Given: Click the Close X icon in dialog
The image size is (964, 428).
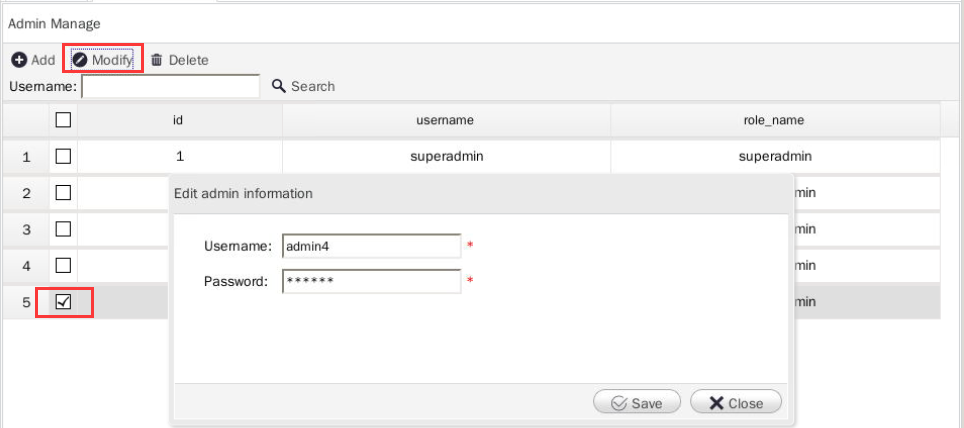Looking at the screenshot, I should 716,403.
